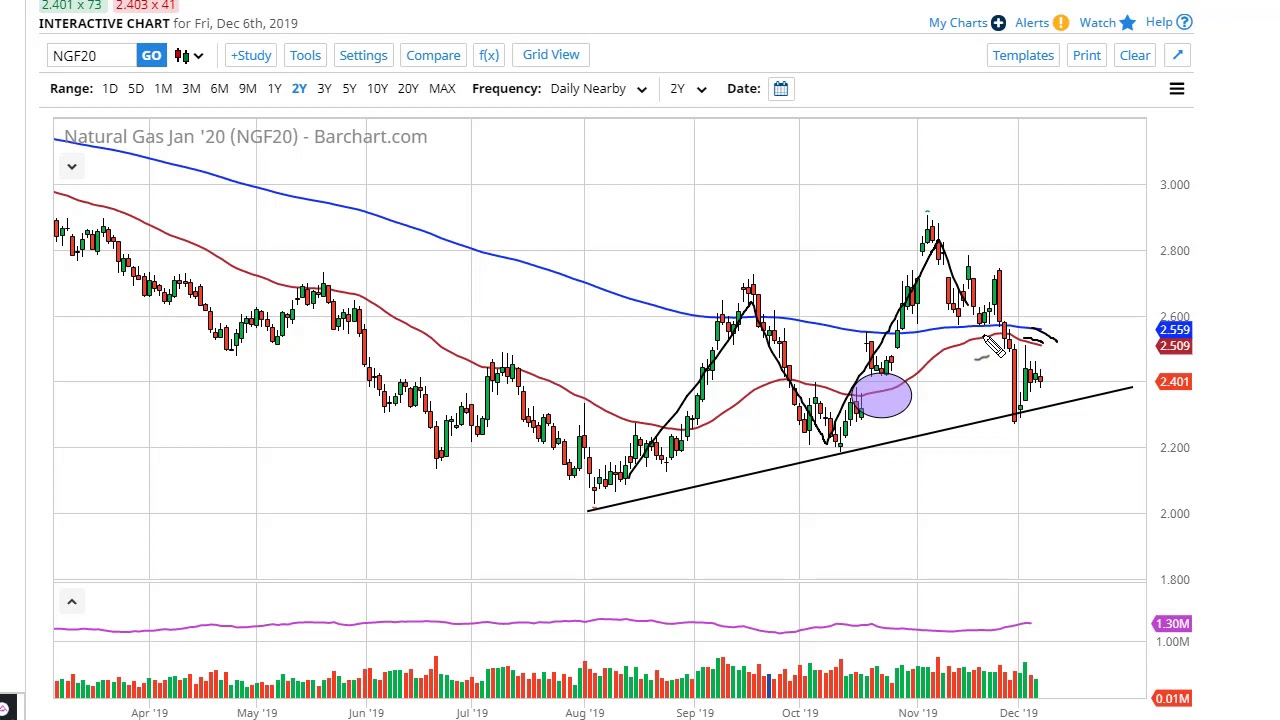Open the chart type candlestick dropdown

coord(188,55)
